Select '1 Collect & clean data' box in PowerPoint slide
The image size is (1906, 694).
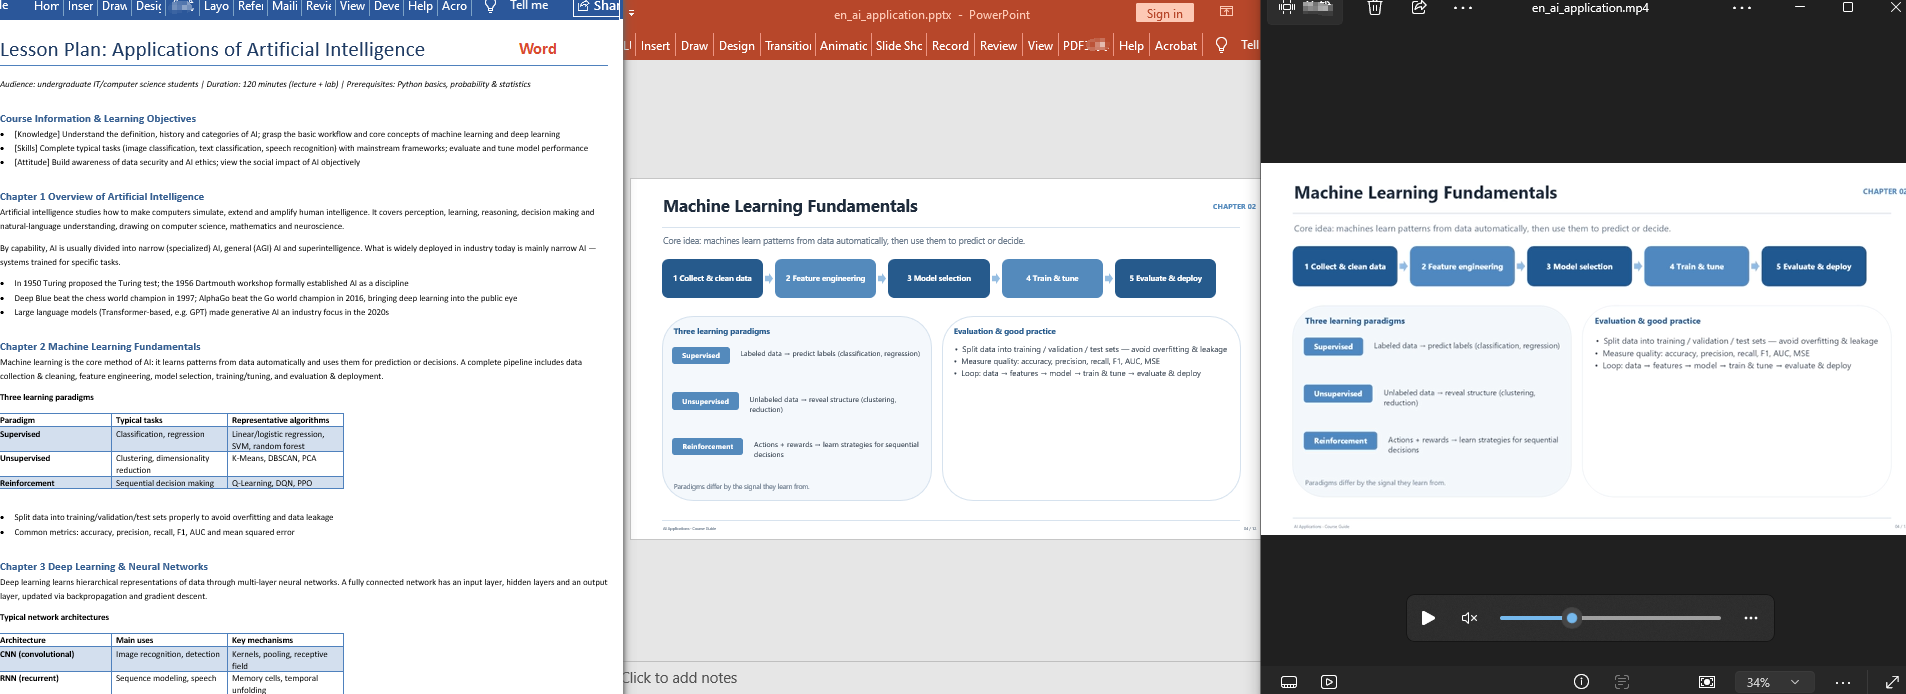point(712,278)
